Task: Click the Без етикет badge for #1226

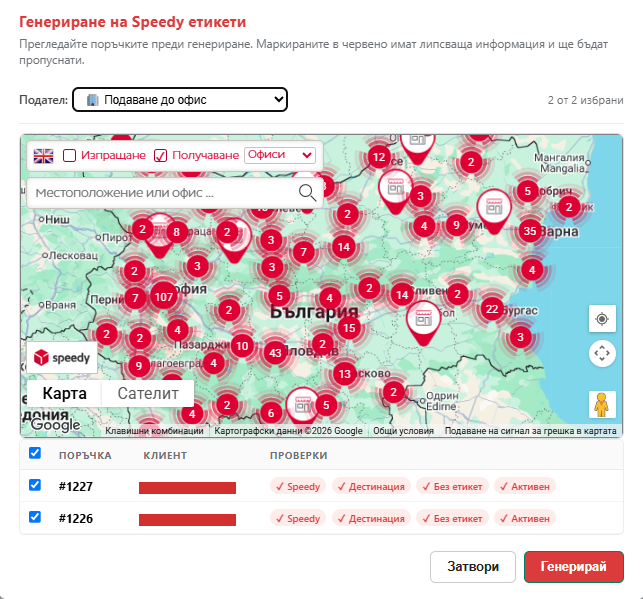Action: [452, 518]
